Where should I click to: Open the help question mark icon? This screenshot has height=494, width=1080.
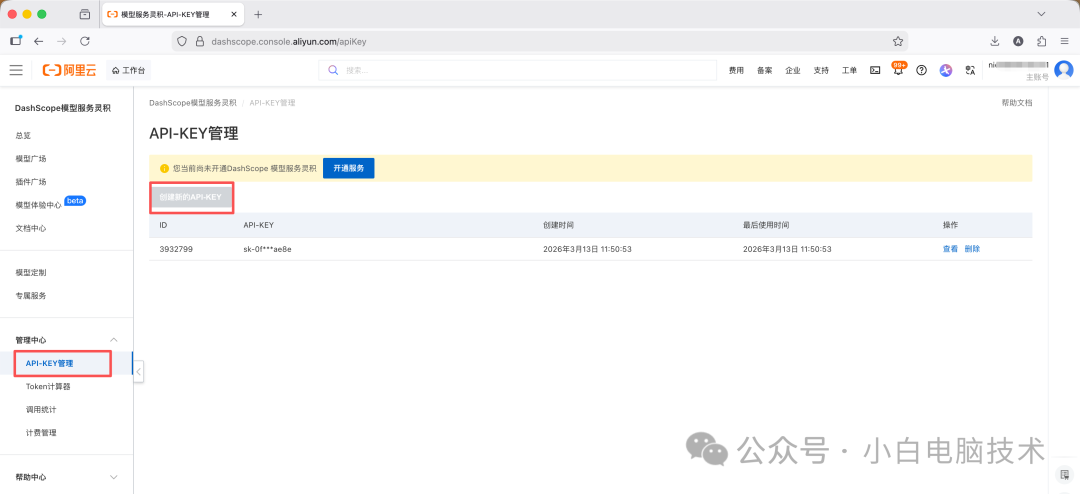click(x=922, y=70)
